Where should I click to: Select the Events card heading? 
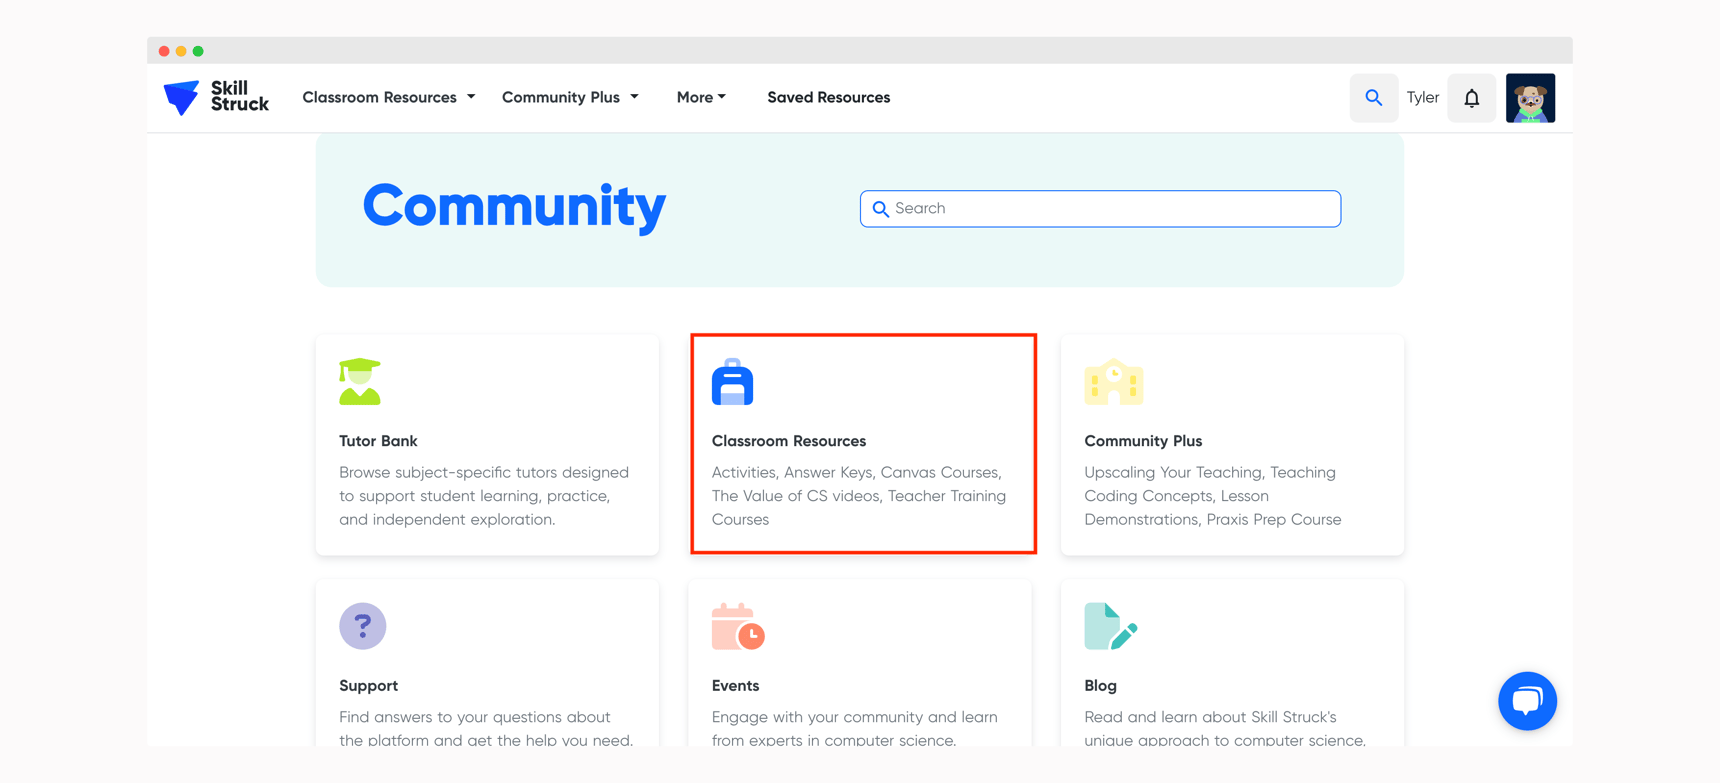click(x=735, y=686)
